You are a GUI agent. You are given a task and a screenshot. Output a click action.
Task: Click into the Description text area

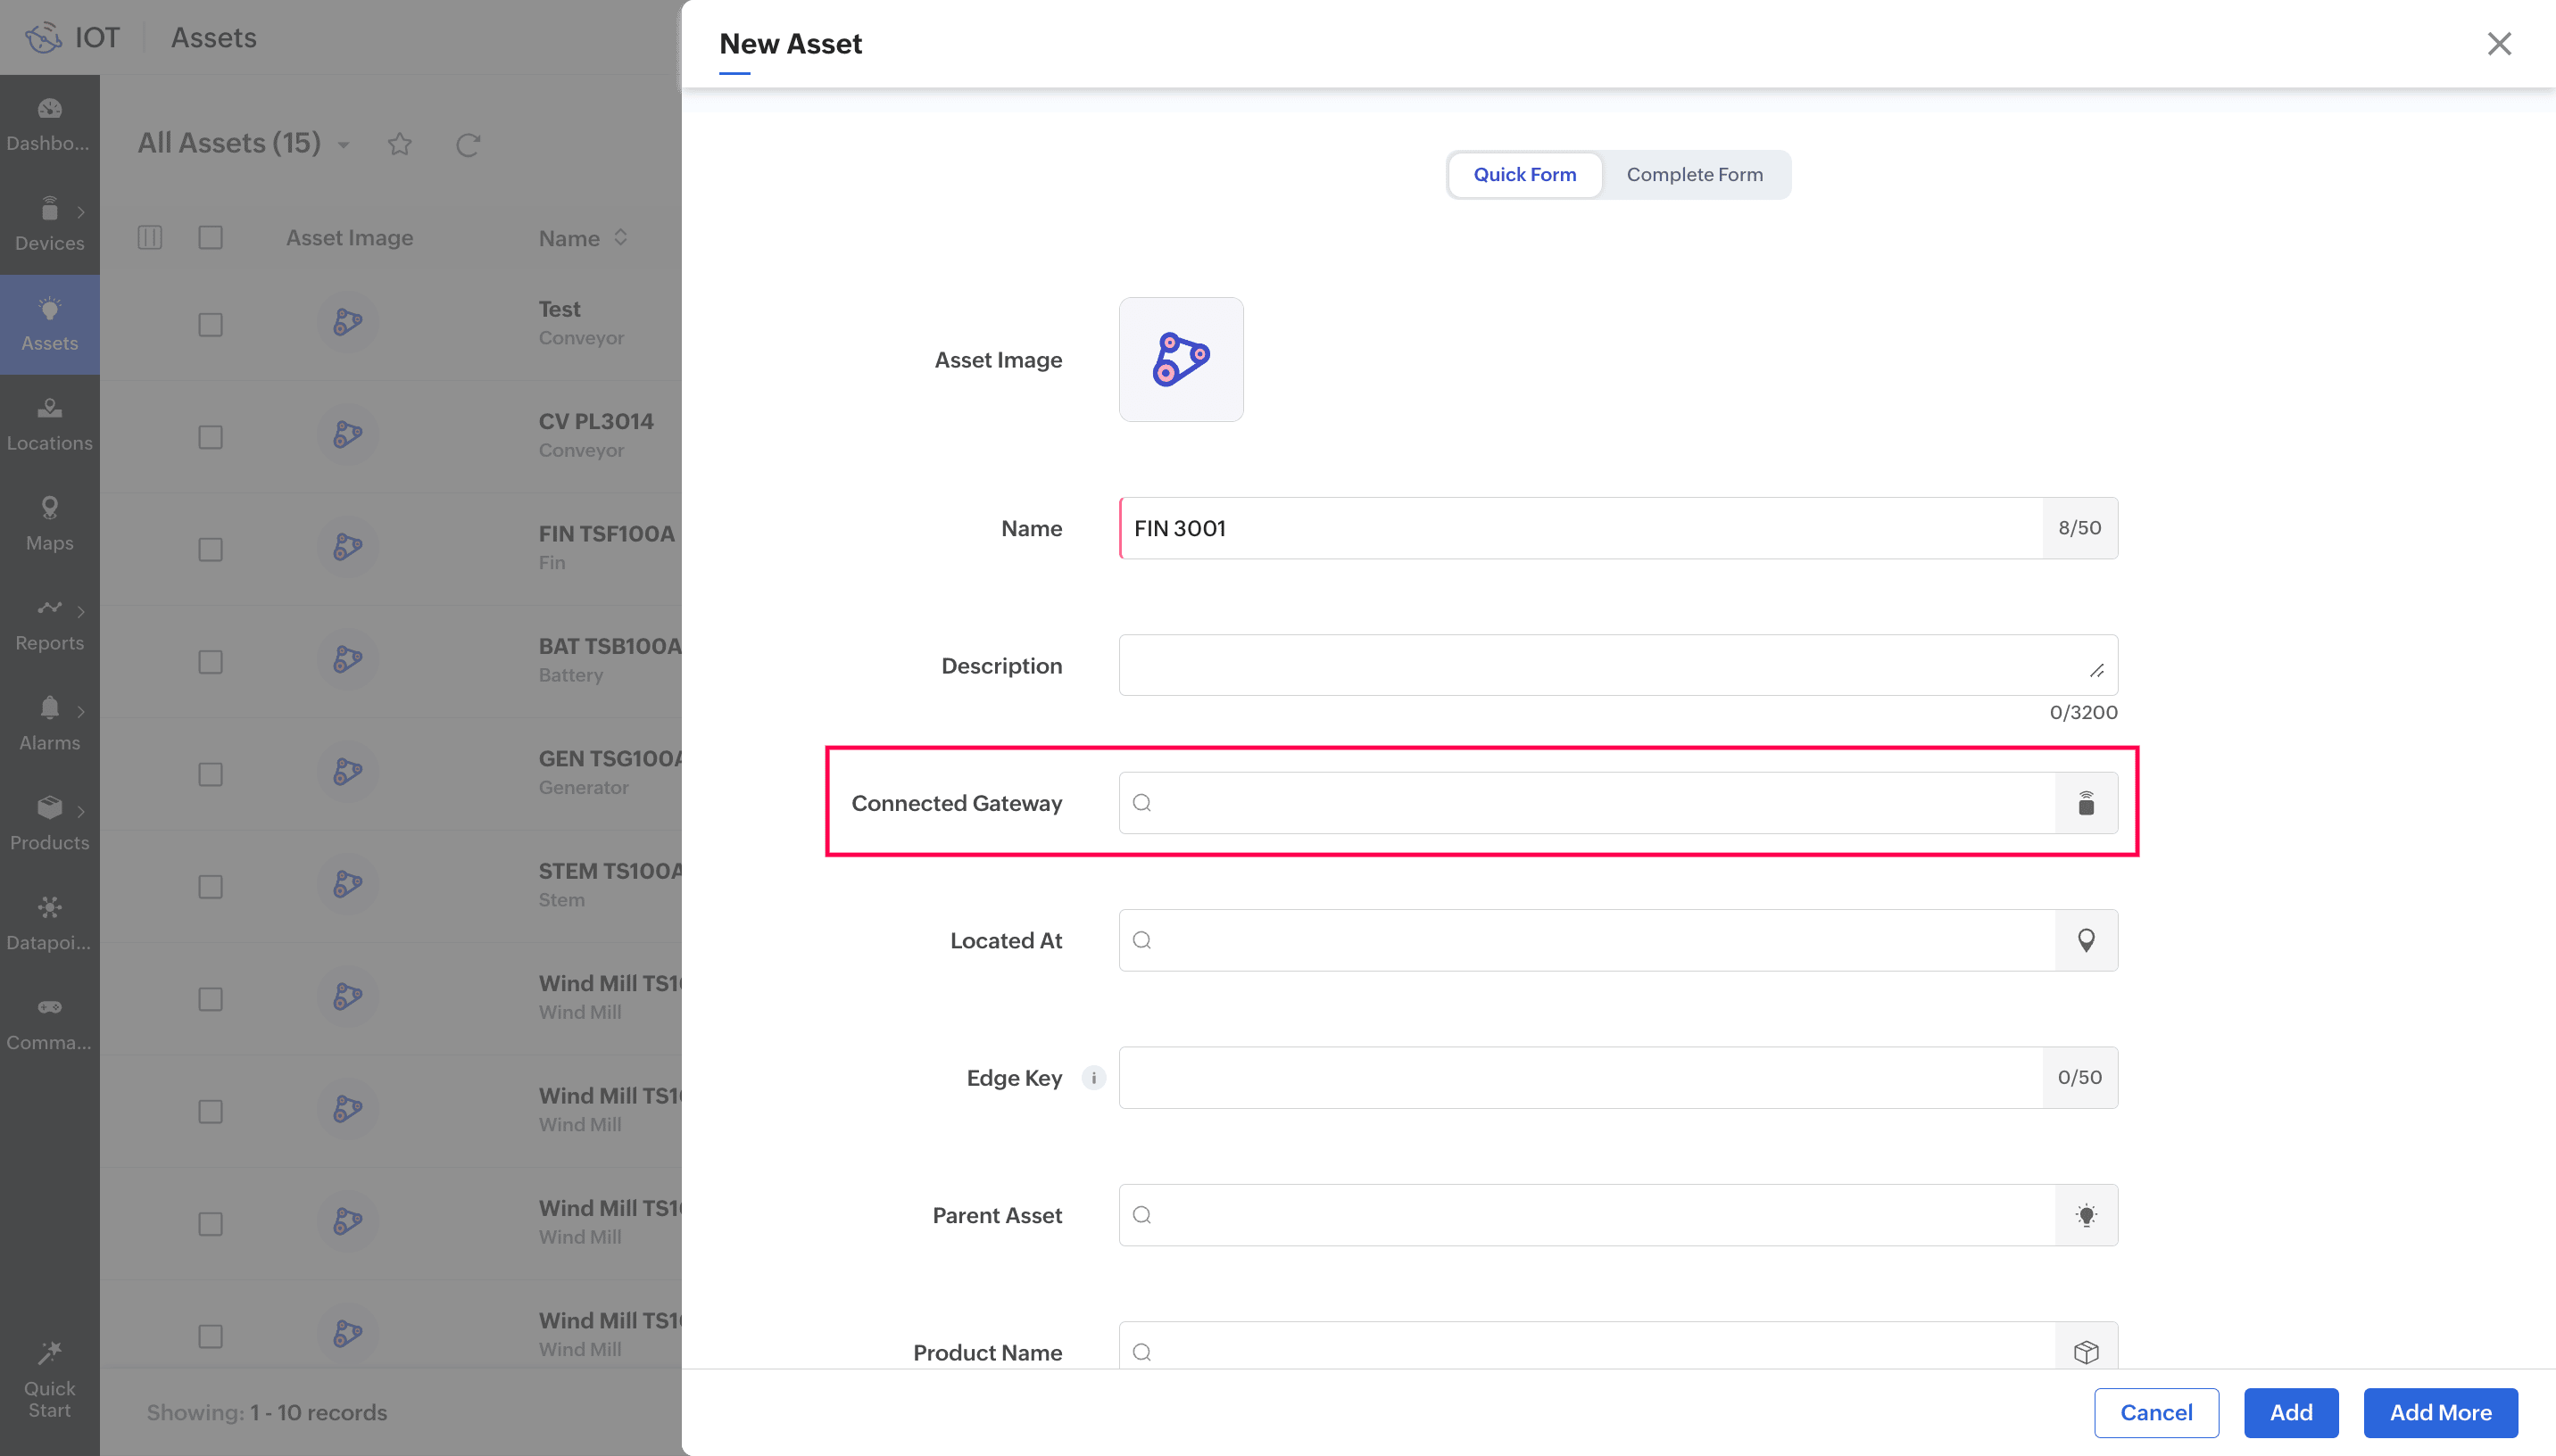coord(1600,665)
